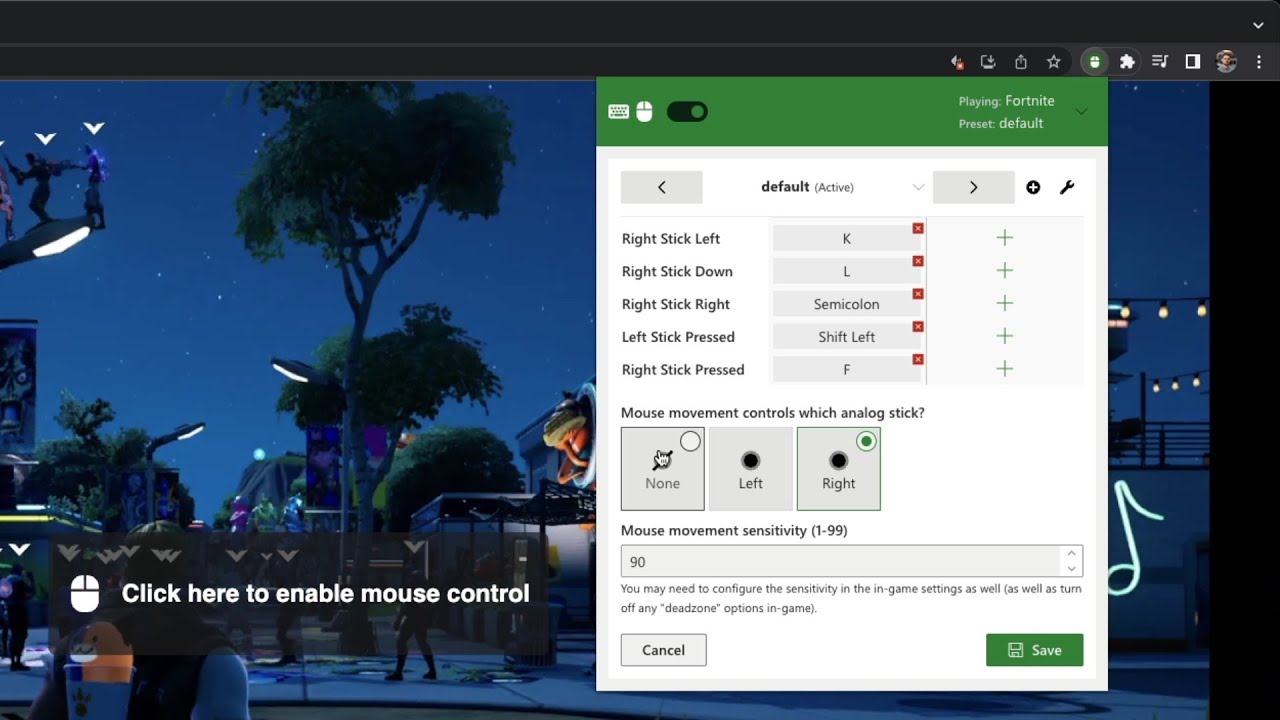The image size is (1280, 720).
Task: Click here to enable mouse control overlay
Action: tap(301, 594)
